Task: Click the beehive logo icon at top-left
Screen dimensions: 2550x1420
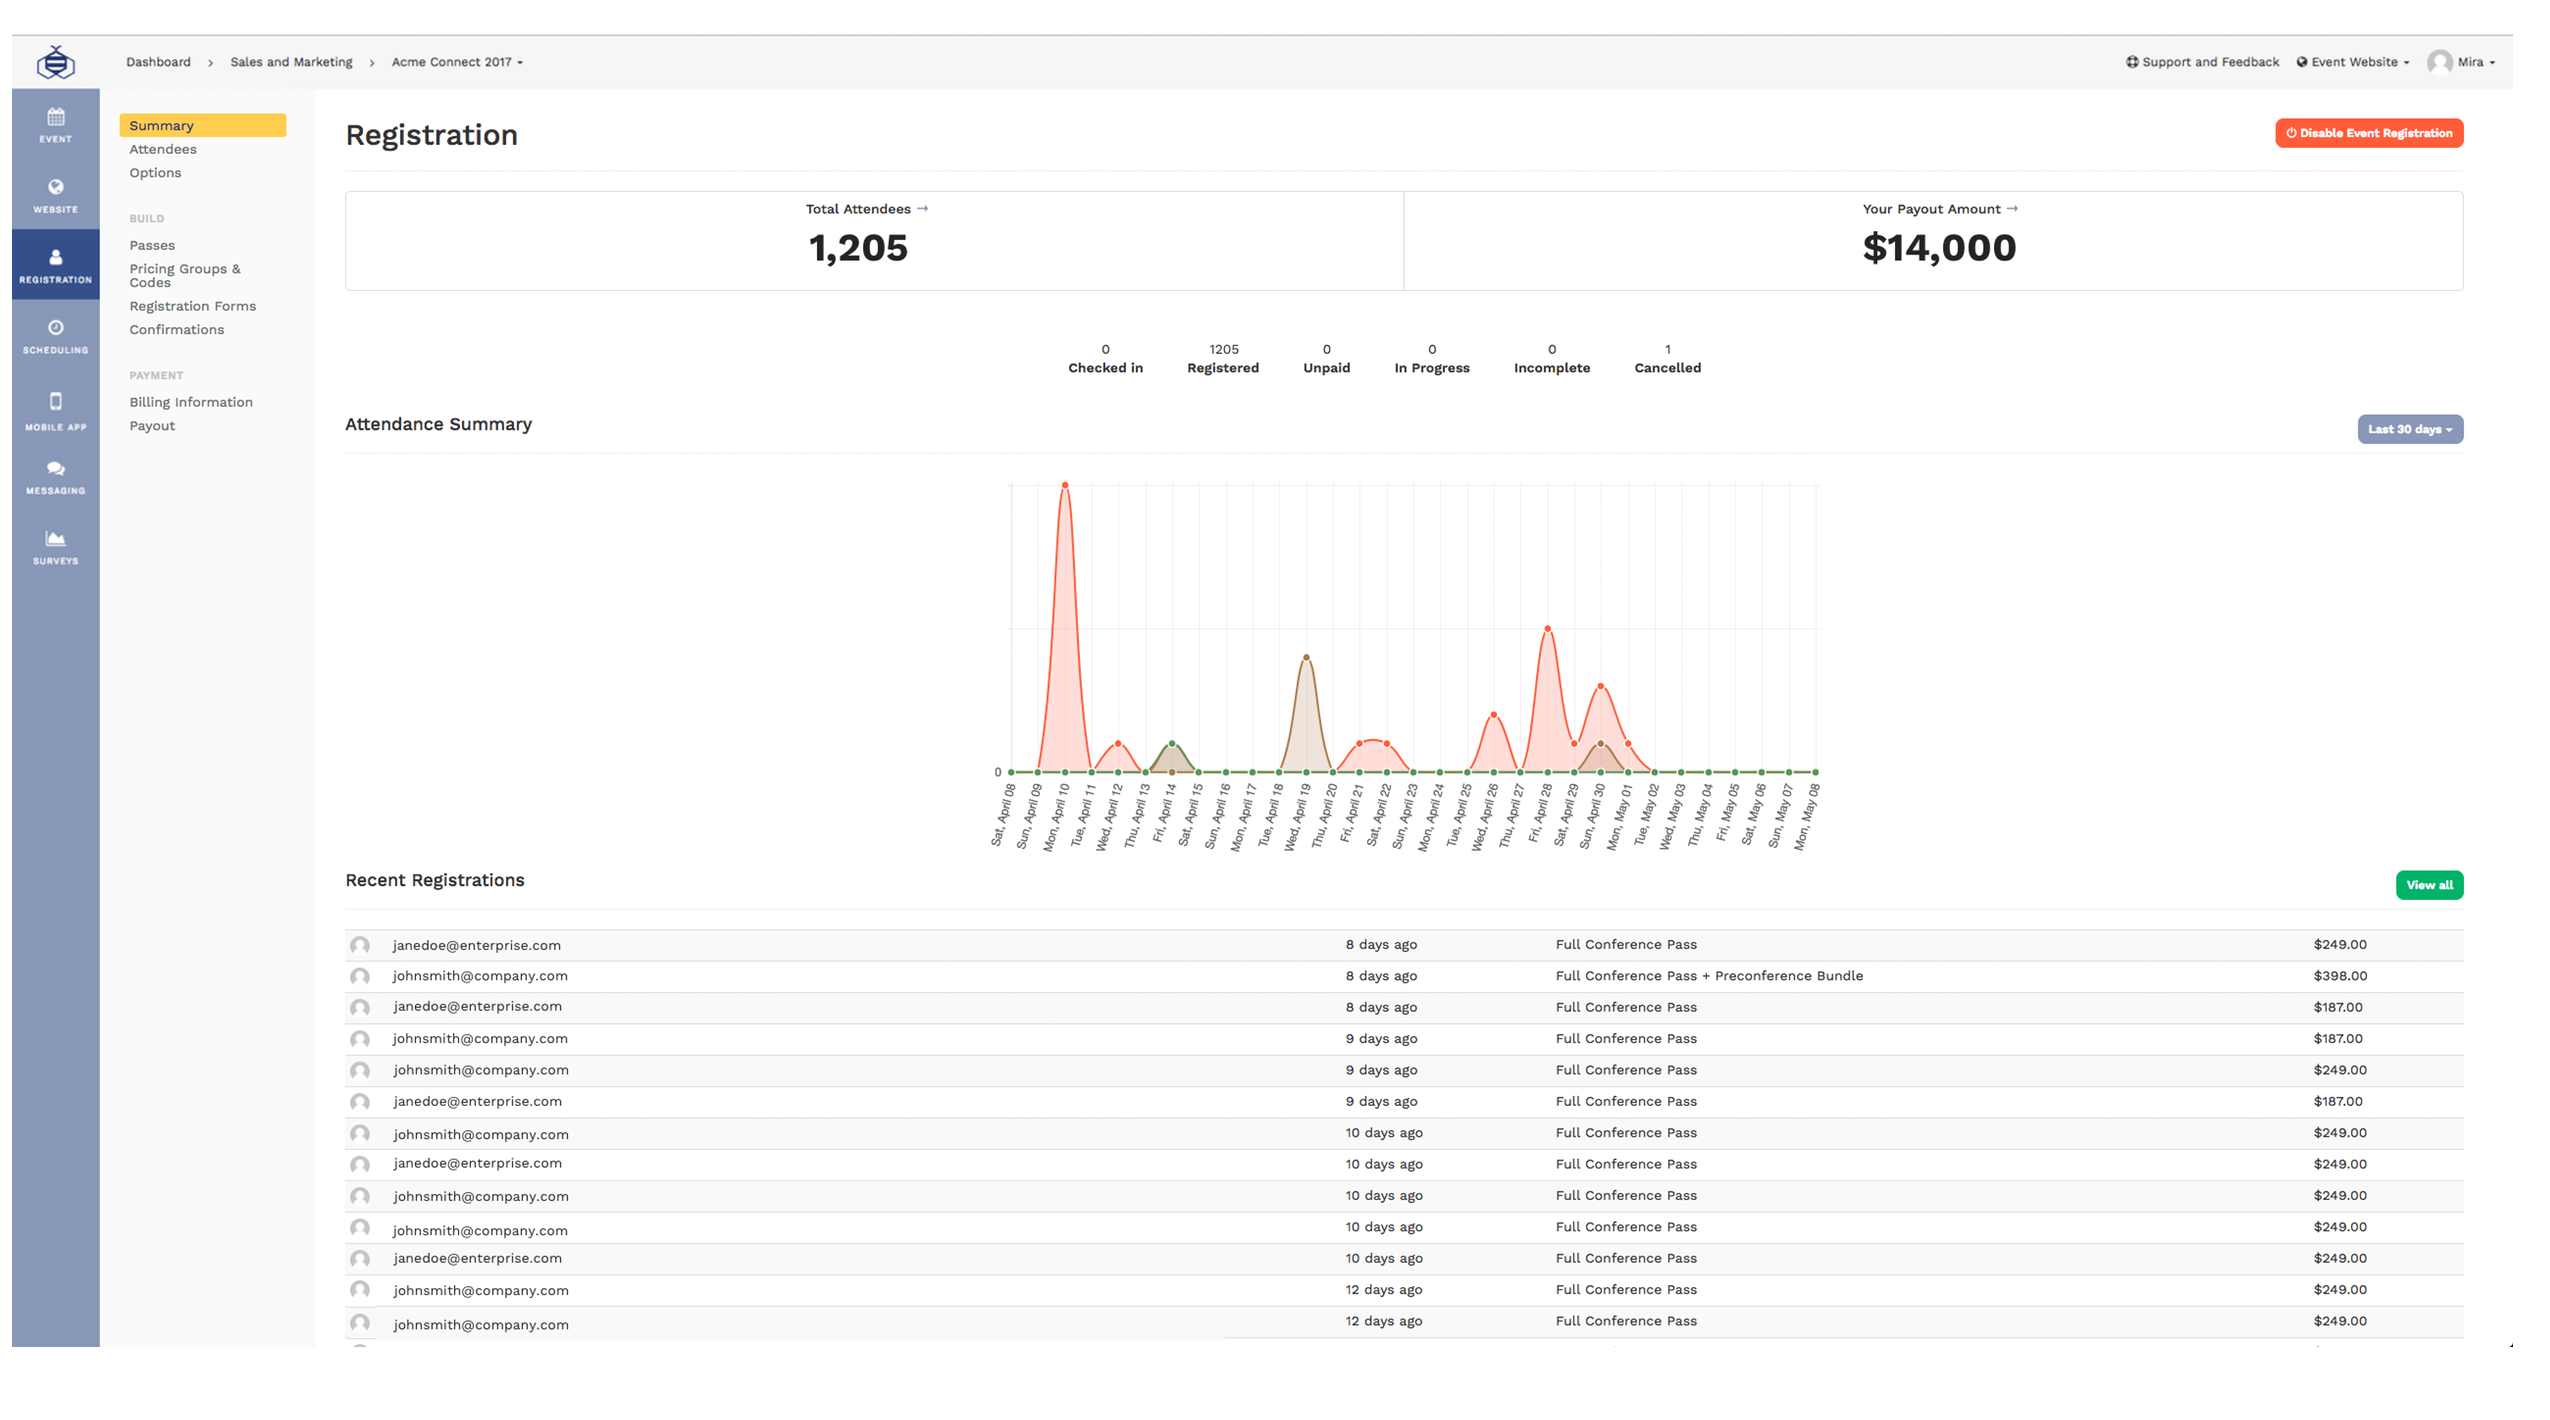Action: click(x=55, y=62)
